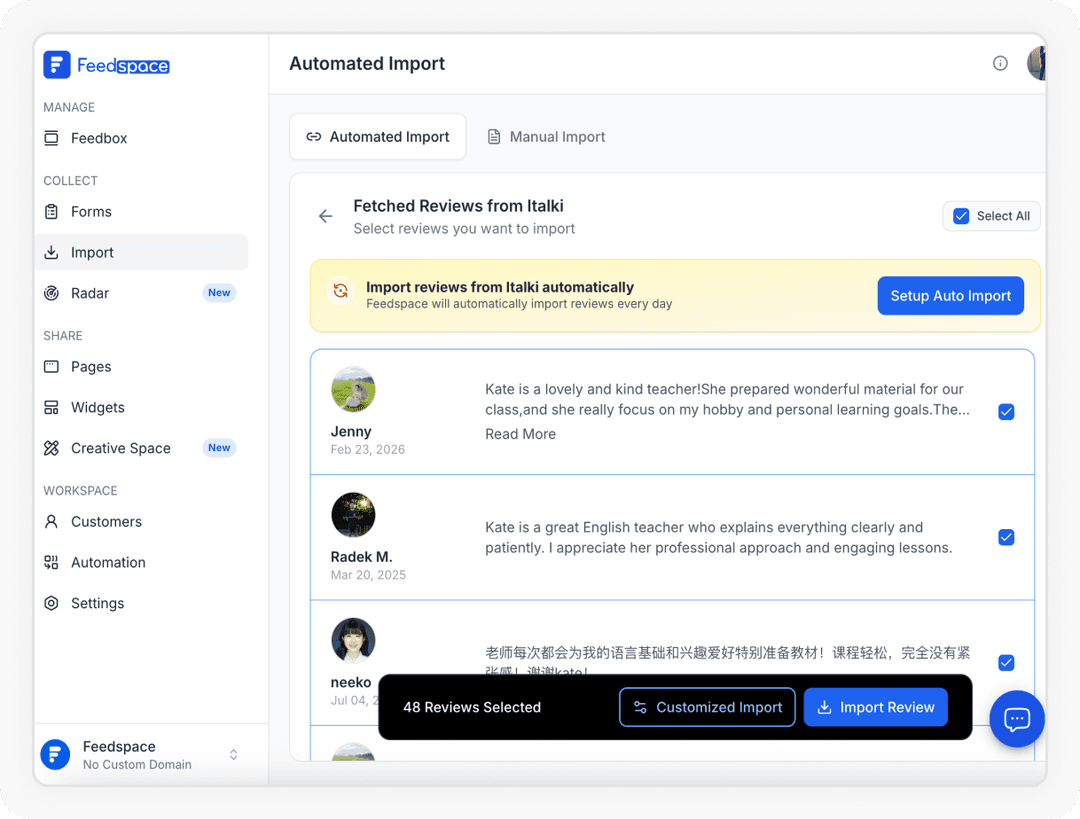Click the Settings gear icon

pyautogui.click(x=51, y=603)
